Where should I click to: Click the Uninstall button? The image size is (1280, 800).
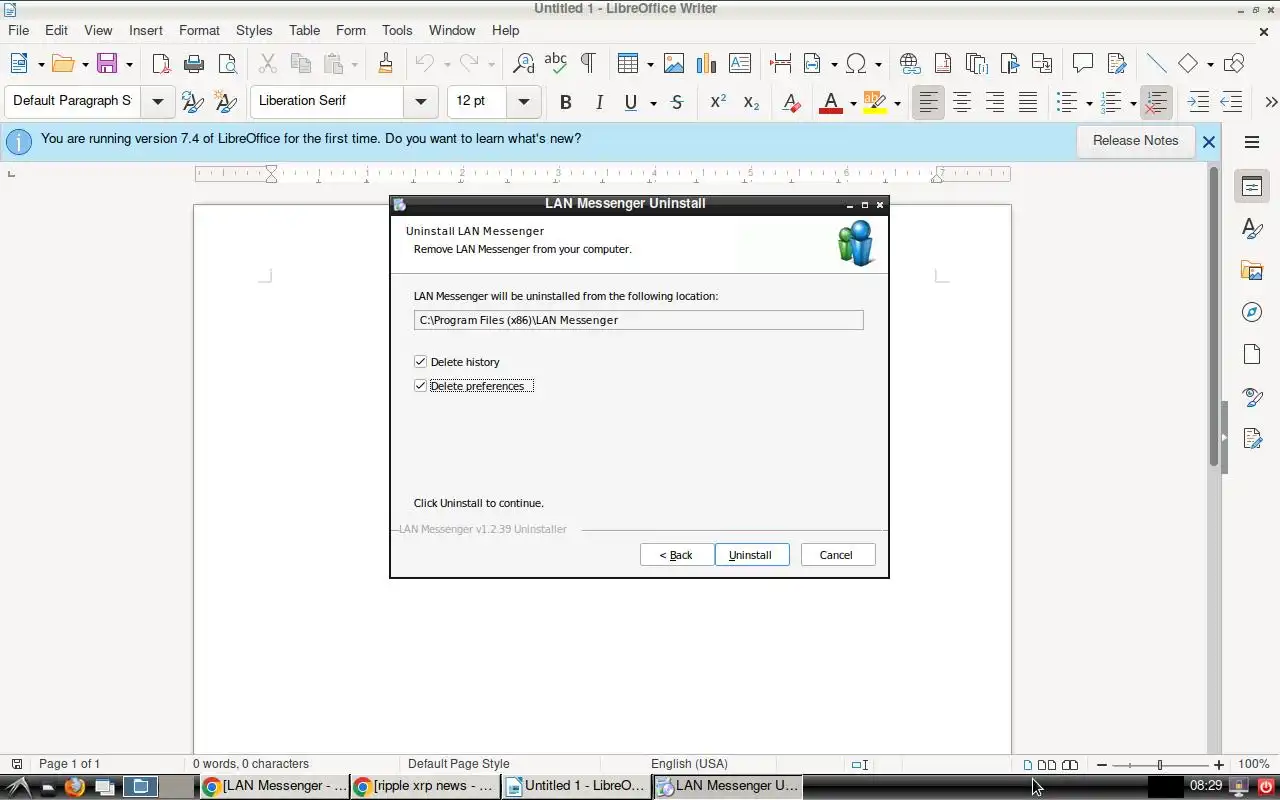point(750,555)
